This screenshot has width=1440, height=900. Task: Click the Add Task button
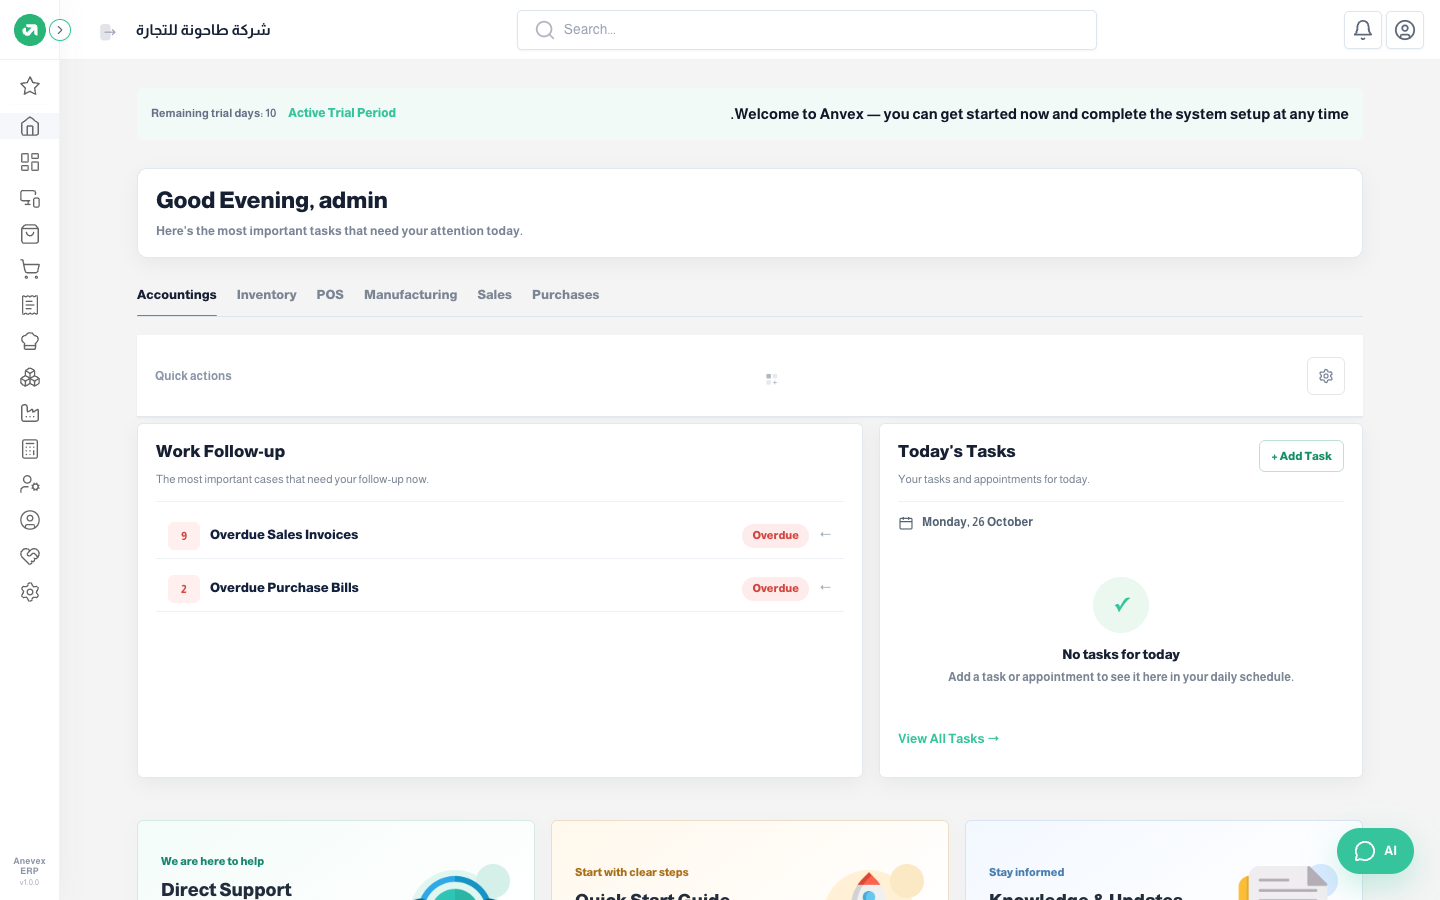pyautogui.click(x=1301, y=456)
